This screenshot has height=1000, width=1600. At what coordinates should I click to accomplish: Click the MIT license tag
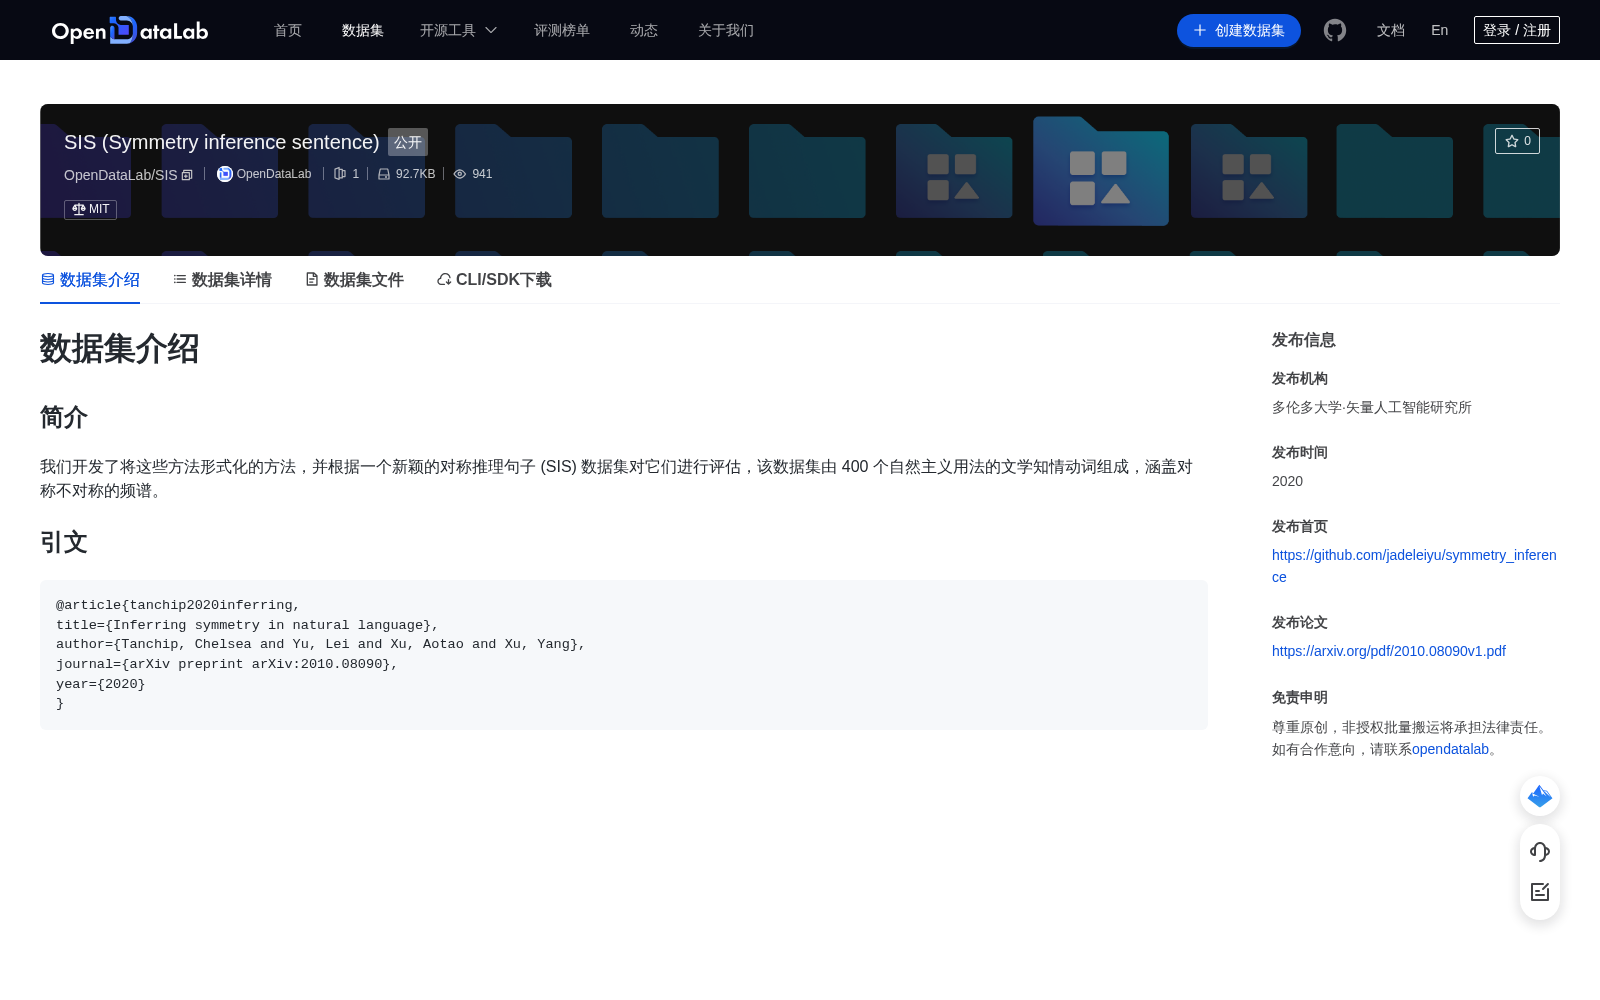tap(91, 209)
